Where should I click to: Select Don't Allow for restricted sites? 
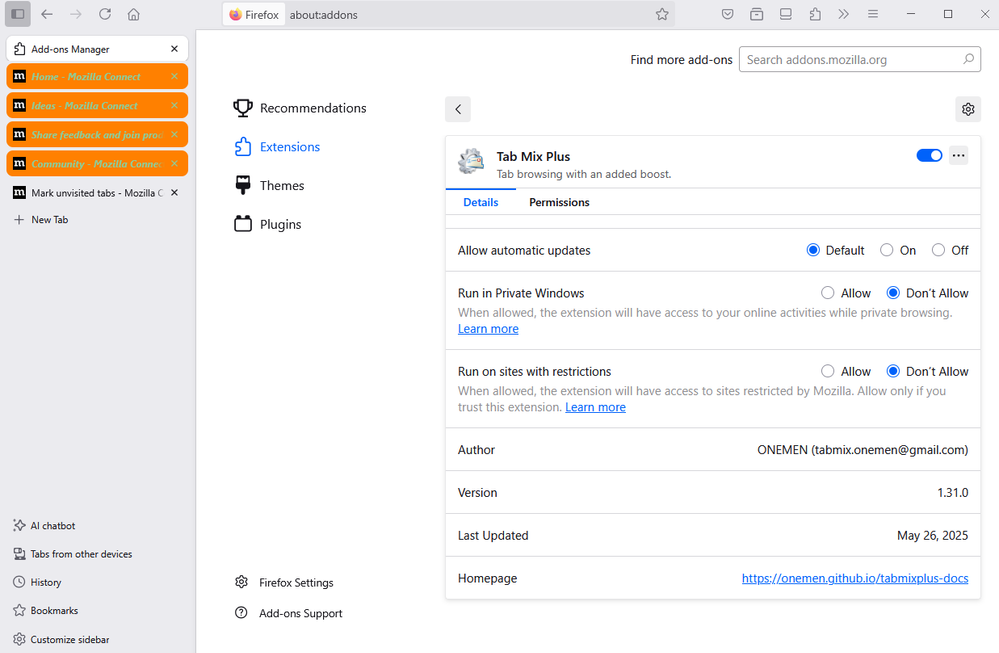[x=893, y=371]
